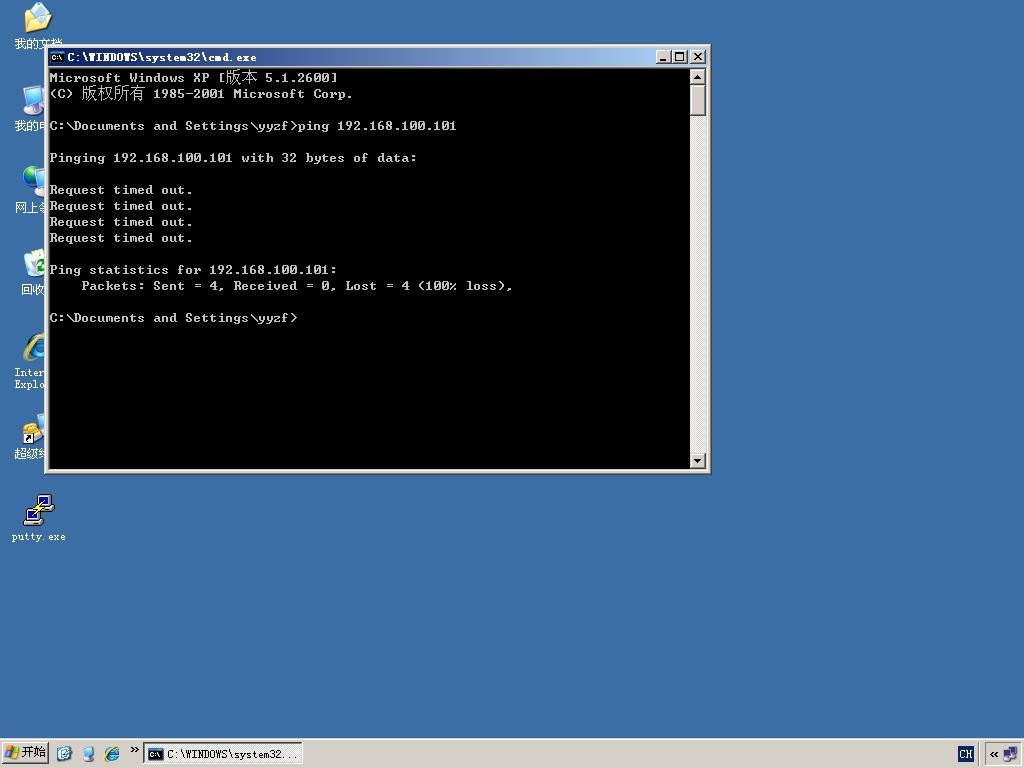The height and width of the screenshot is (768, 1024).
Task: Click the CH language bar indicator
Action: coord(966,754)
